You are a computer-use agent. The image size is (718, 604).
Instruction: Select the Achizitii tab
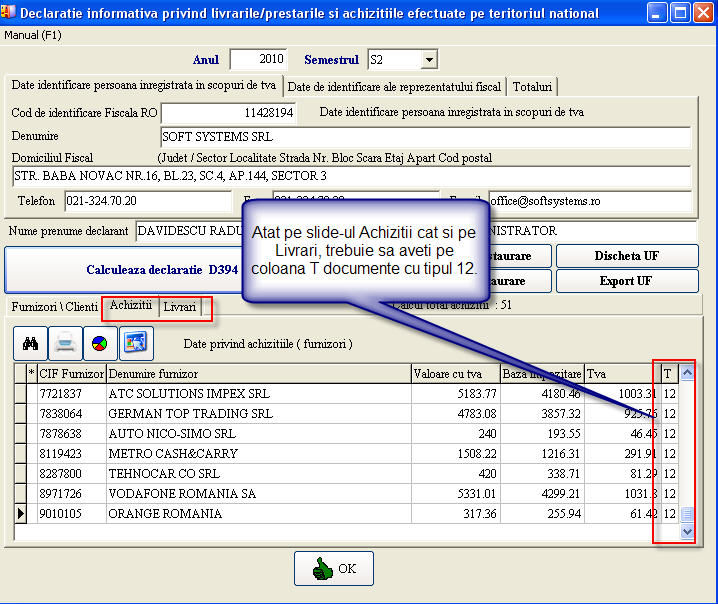pos(130,305)
